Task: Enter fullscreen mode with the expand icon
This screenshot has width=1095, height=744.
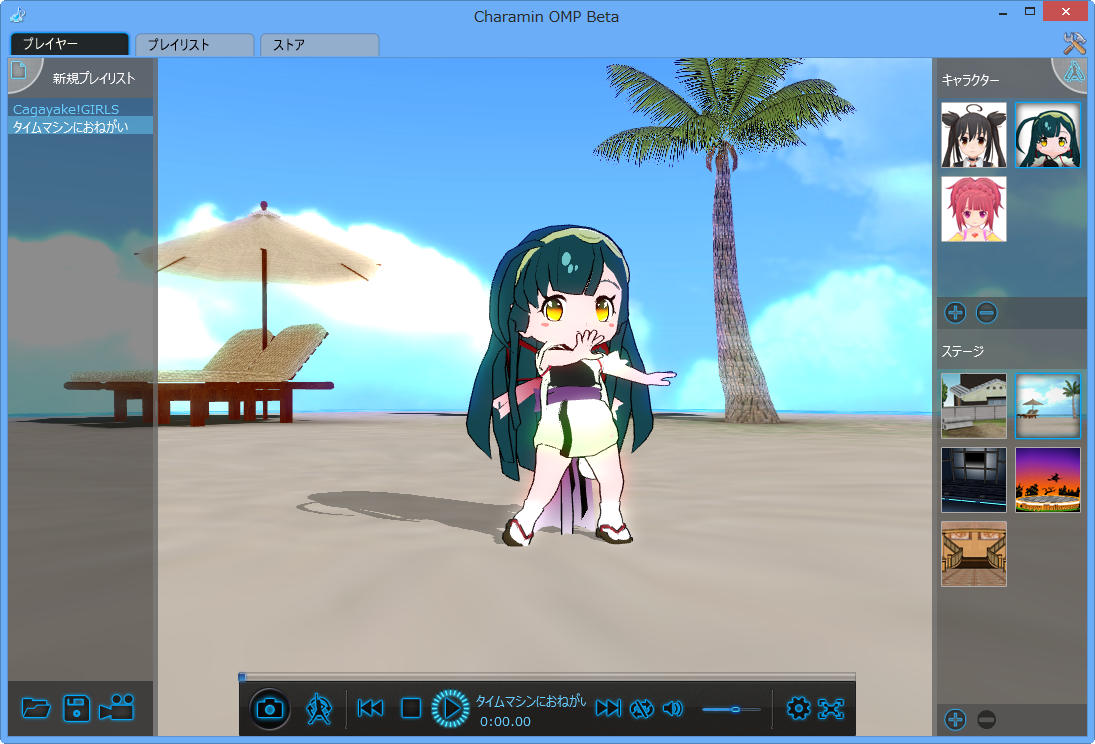Action: point(831,708)
